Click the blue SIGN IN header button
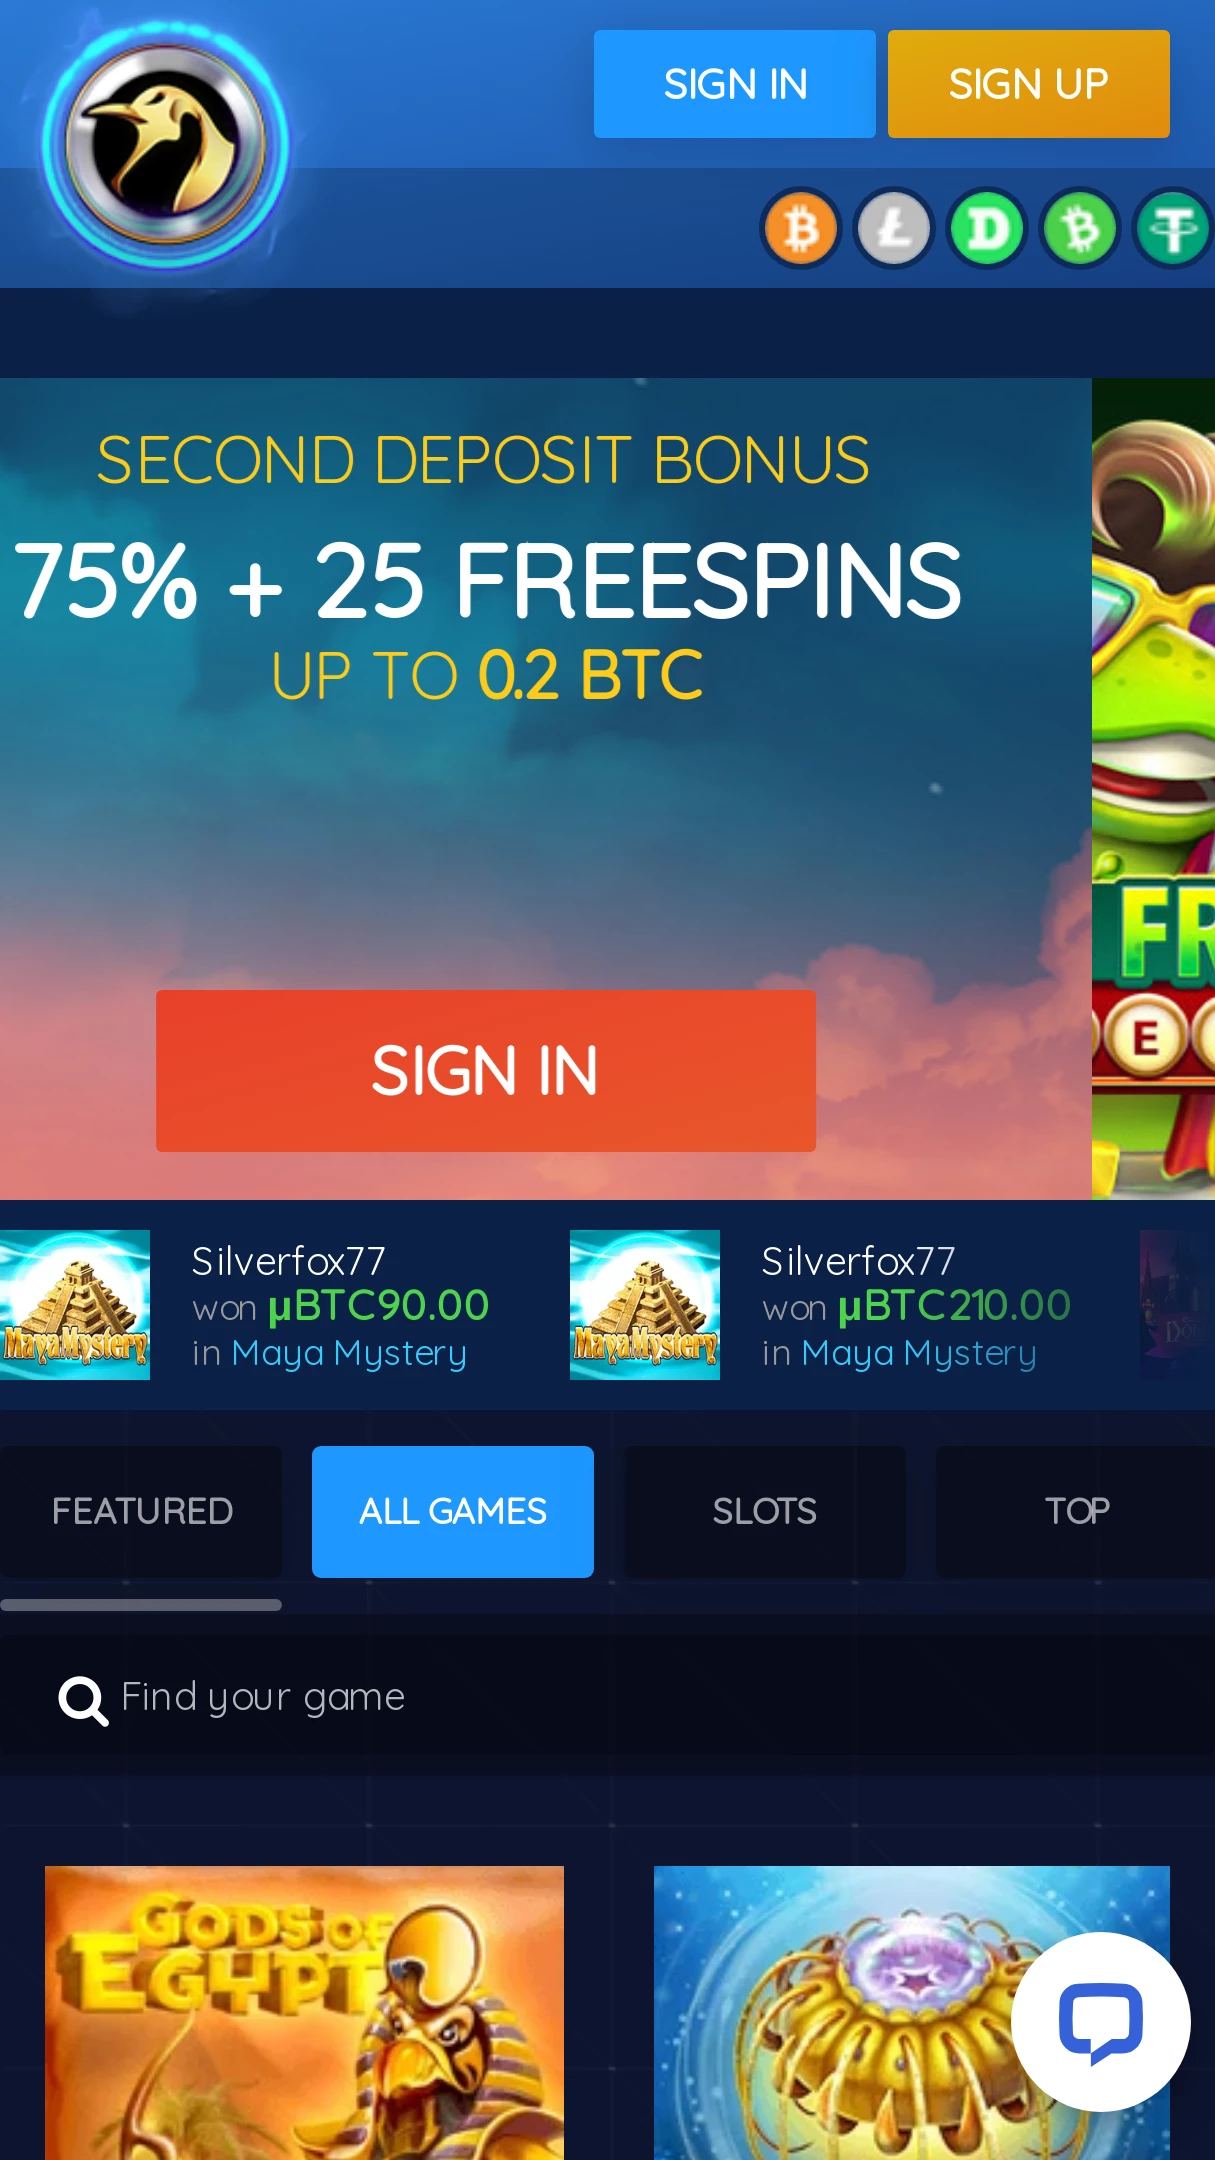Image resolution: width=1215 pixels, height=2160 pixels. coord(735,84)
